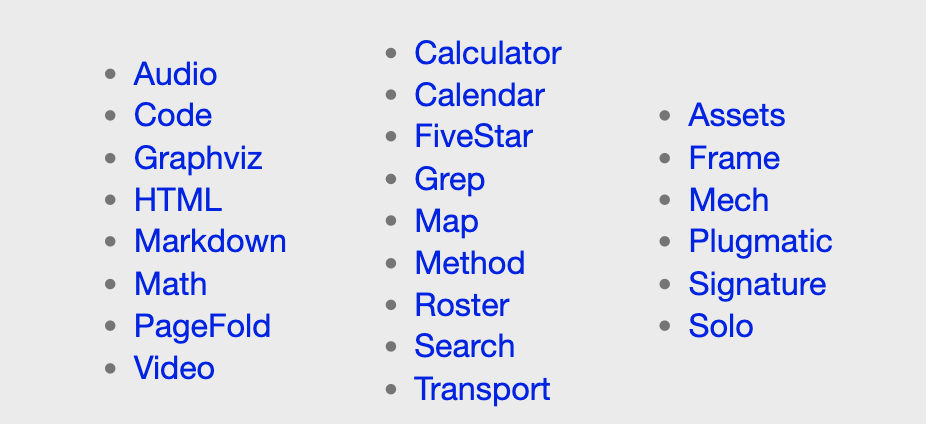
Task: Click the Code link
Action: pos(172,115)
